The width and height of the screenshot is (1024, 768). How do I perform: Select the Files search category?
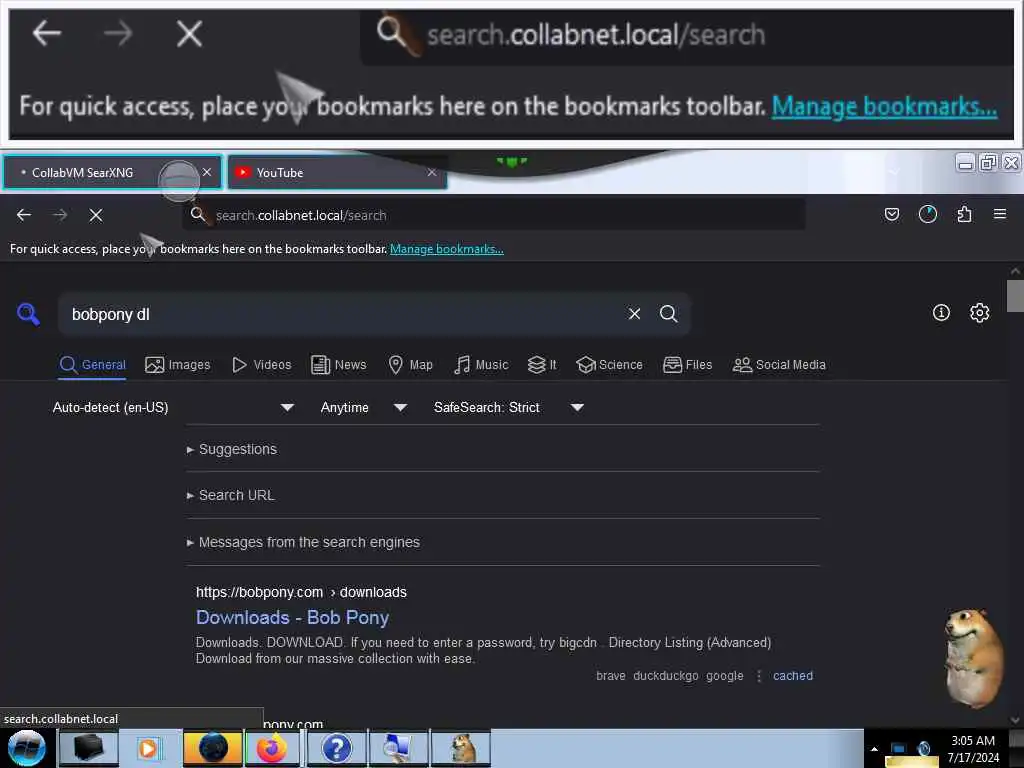688,364
